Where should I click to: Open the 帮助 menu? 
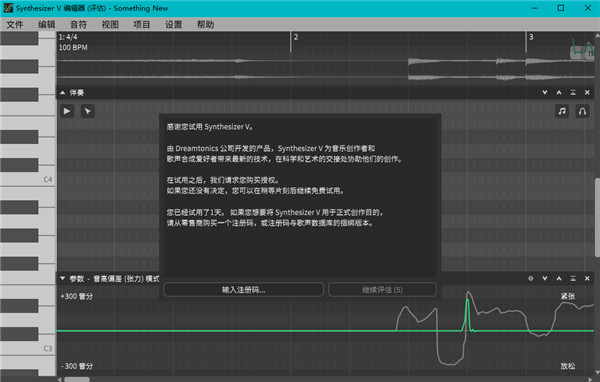tap(205, 24)
